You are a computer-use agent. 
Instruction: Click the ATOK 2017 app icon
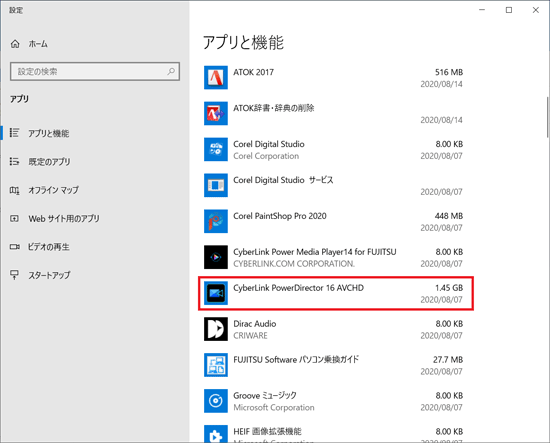[x=216, y=78]
